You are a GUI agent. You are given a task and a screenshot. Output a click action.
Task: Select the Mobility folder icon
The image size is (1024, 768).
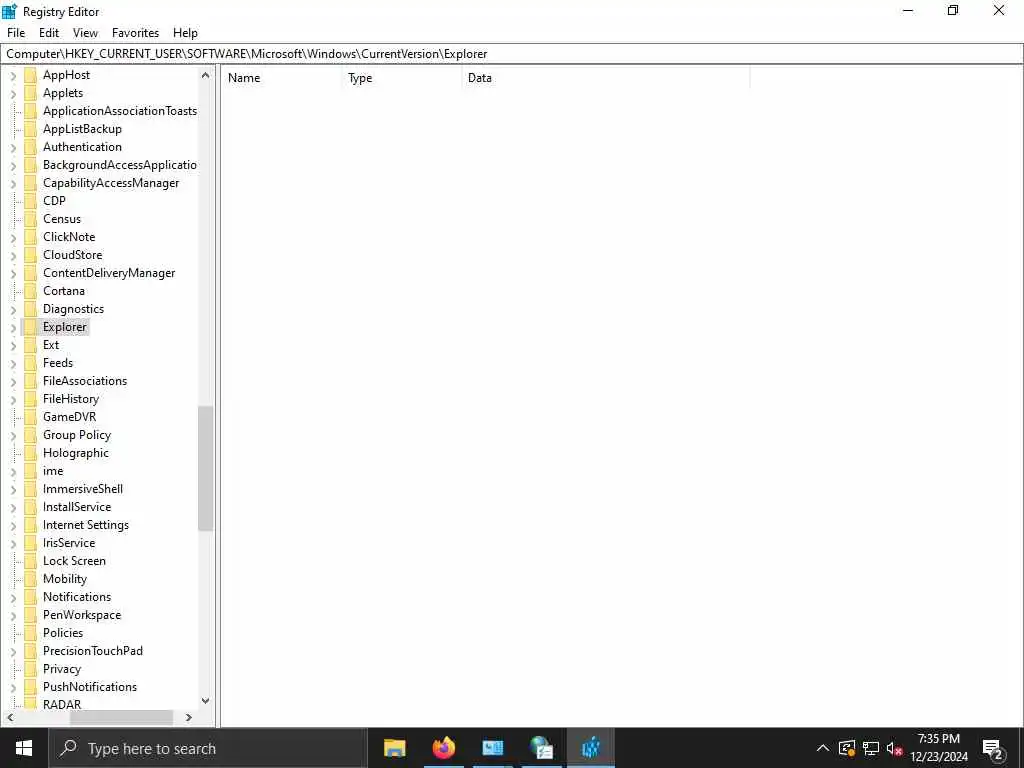coord(30,579)
